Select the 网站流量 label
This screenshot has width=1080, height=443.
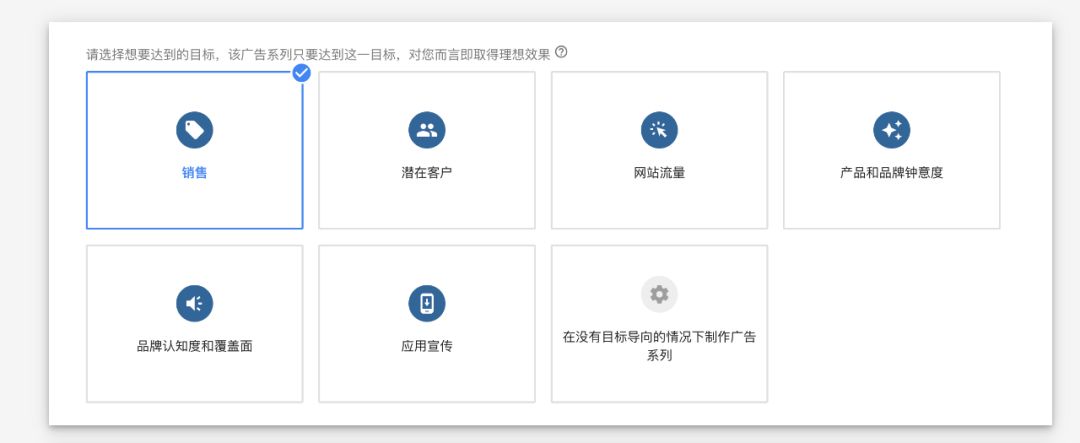click(x=659, y=173)
